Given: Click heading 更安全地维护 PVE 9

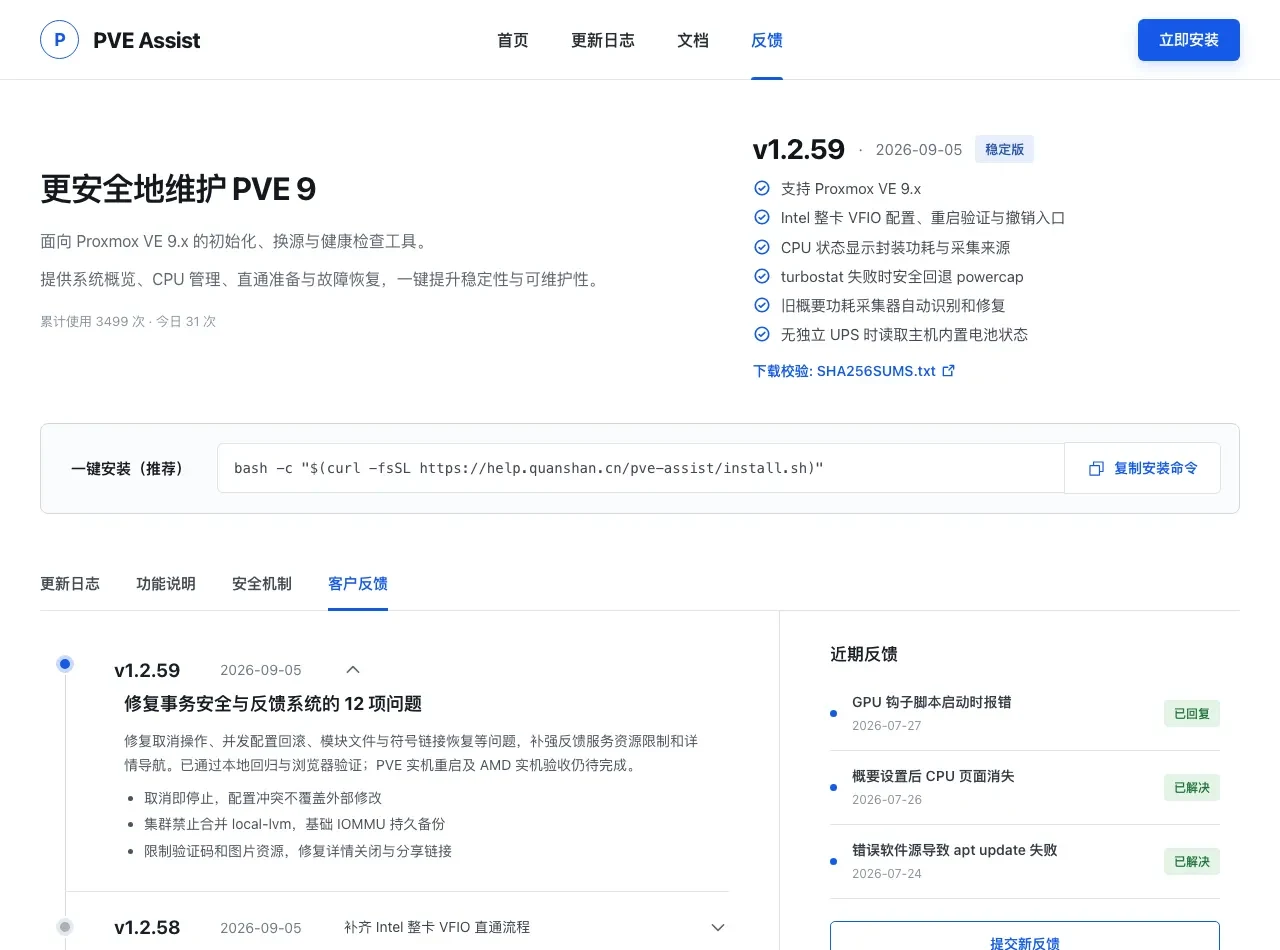Looking at the screenshot, I should point(178,189).
